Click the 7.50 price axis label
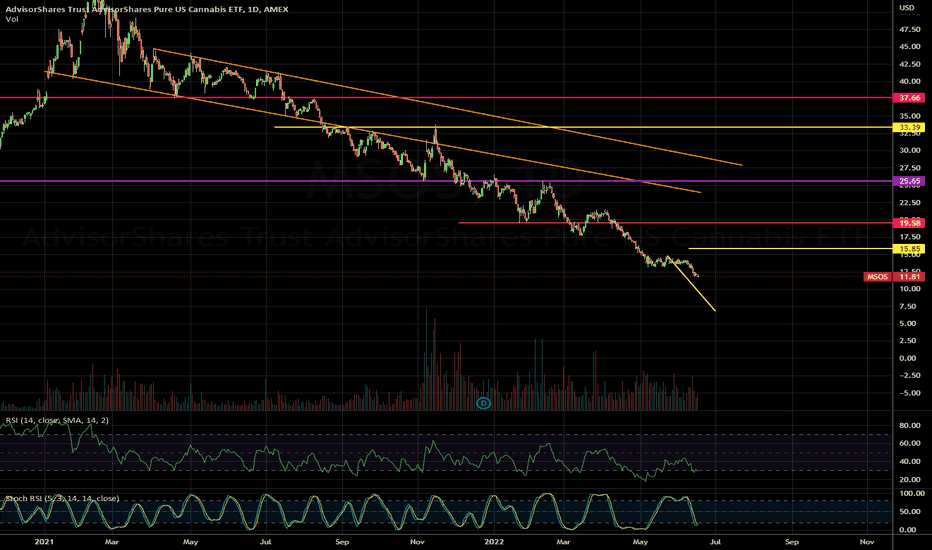The image size is (932, 550). click(x=908, y=306)
